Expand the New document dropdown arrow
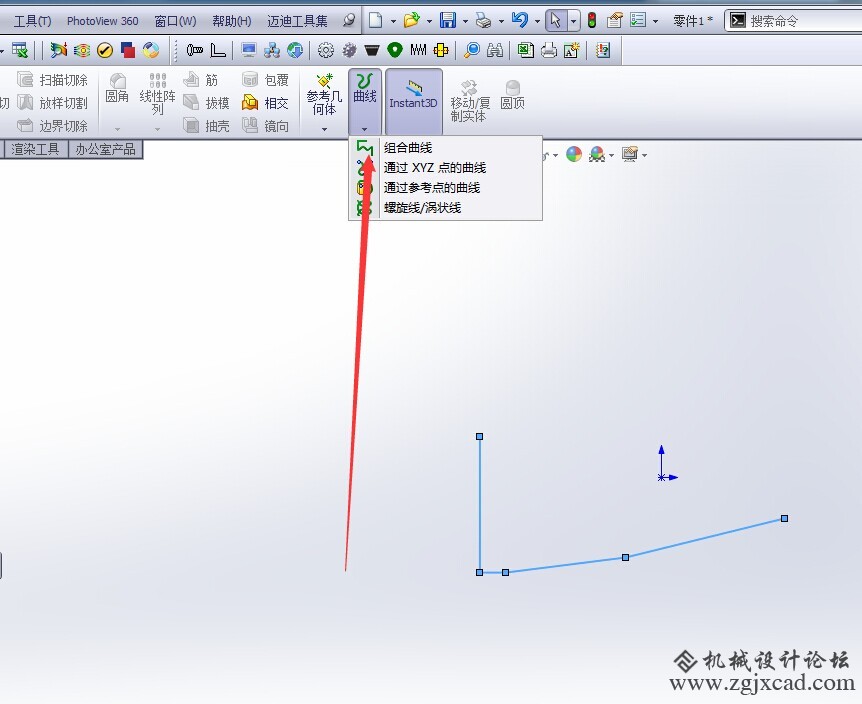Screen dimensions: 862x704 (394, 21)
